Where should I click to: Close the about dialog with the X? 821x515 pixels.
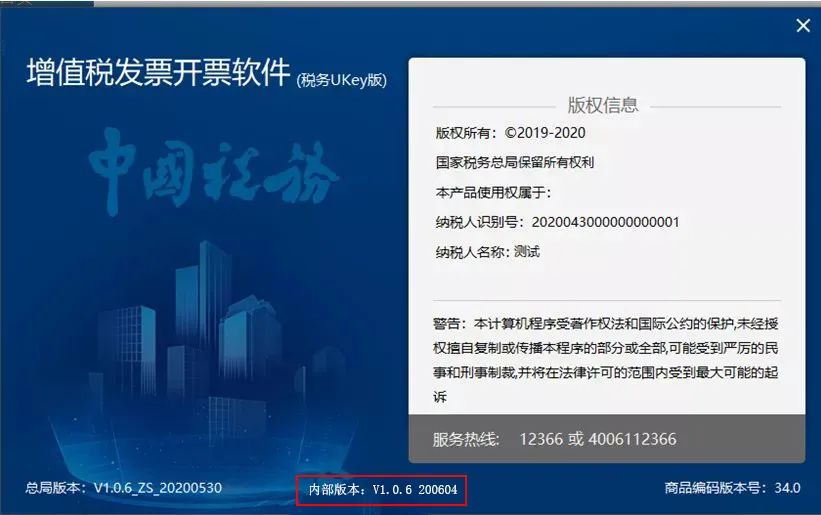pos(803,25)
